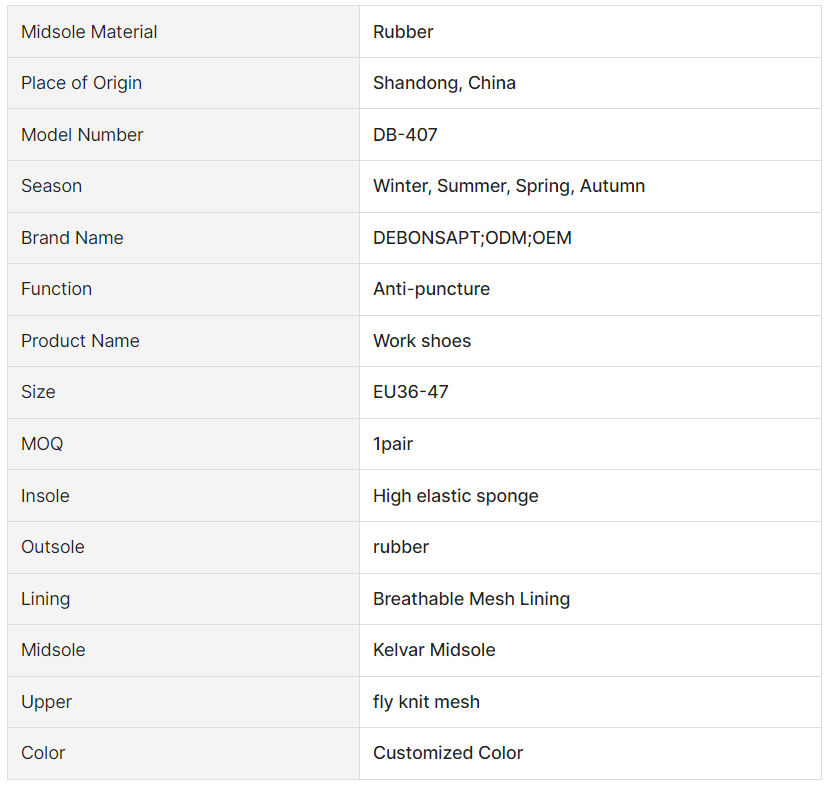Click the Customized Color value

pos(448,752)
